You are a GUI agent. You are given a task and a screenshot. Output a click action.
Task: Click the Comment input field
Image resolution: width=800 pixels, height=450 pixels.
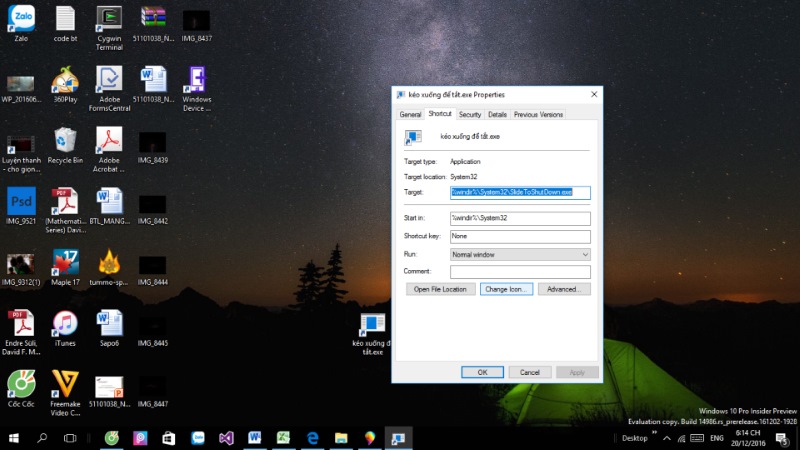520,271
